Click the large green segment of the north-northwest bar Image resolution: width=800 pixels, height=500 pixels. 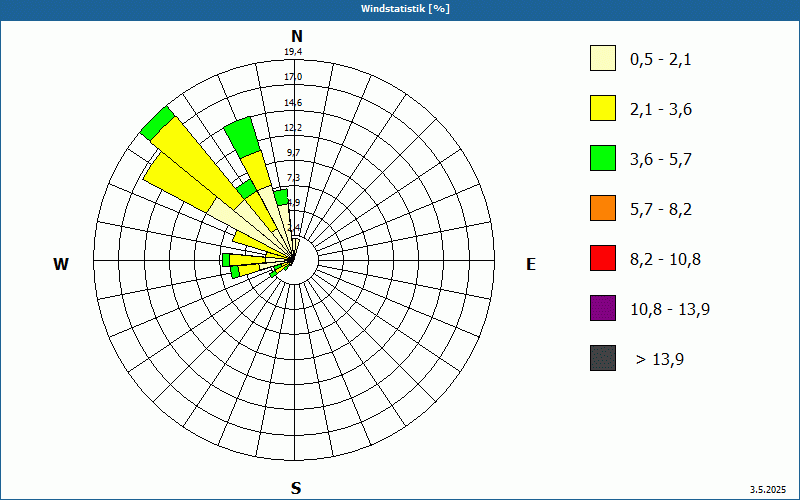point(242,137)
